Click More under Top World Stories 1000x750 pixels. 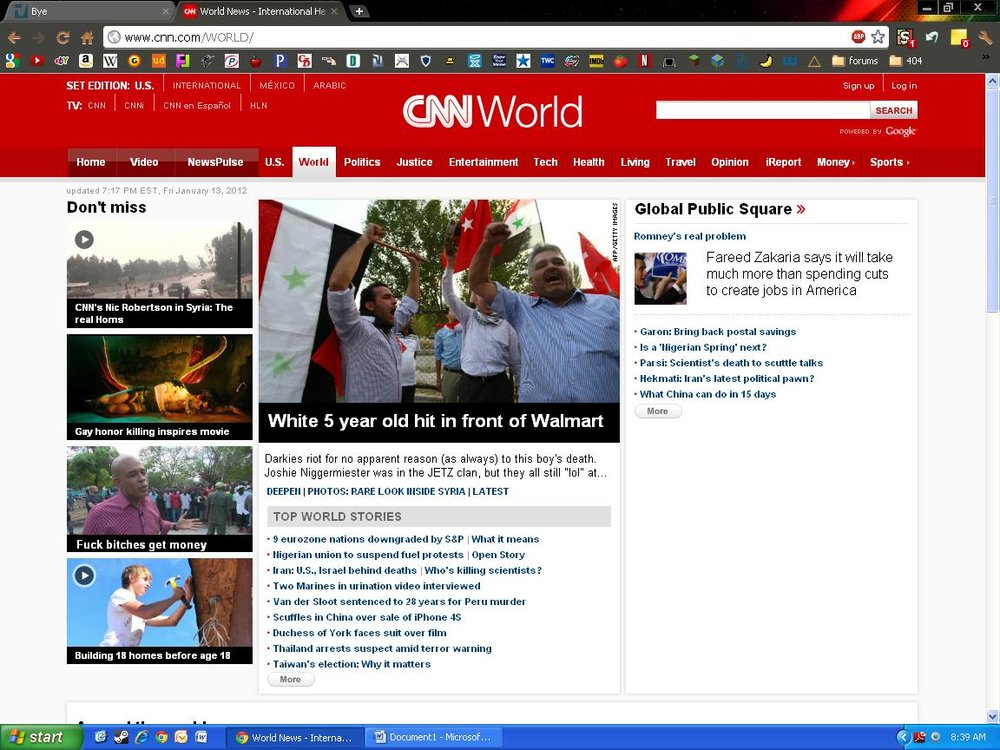tap(290, 679)
